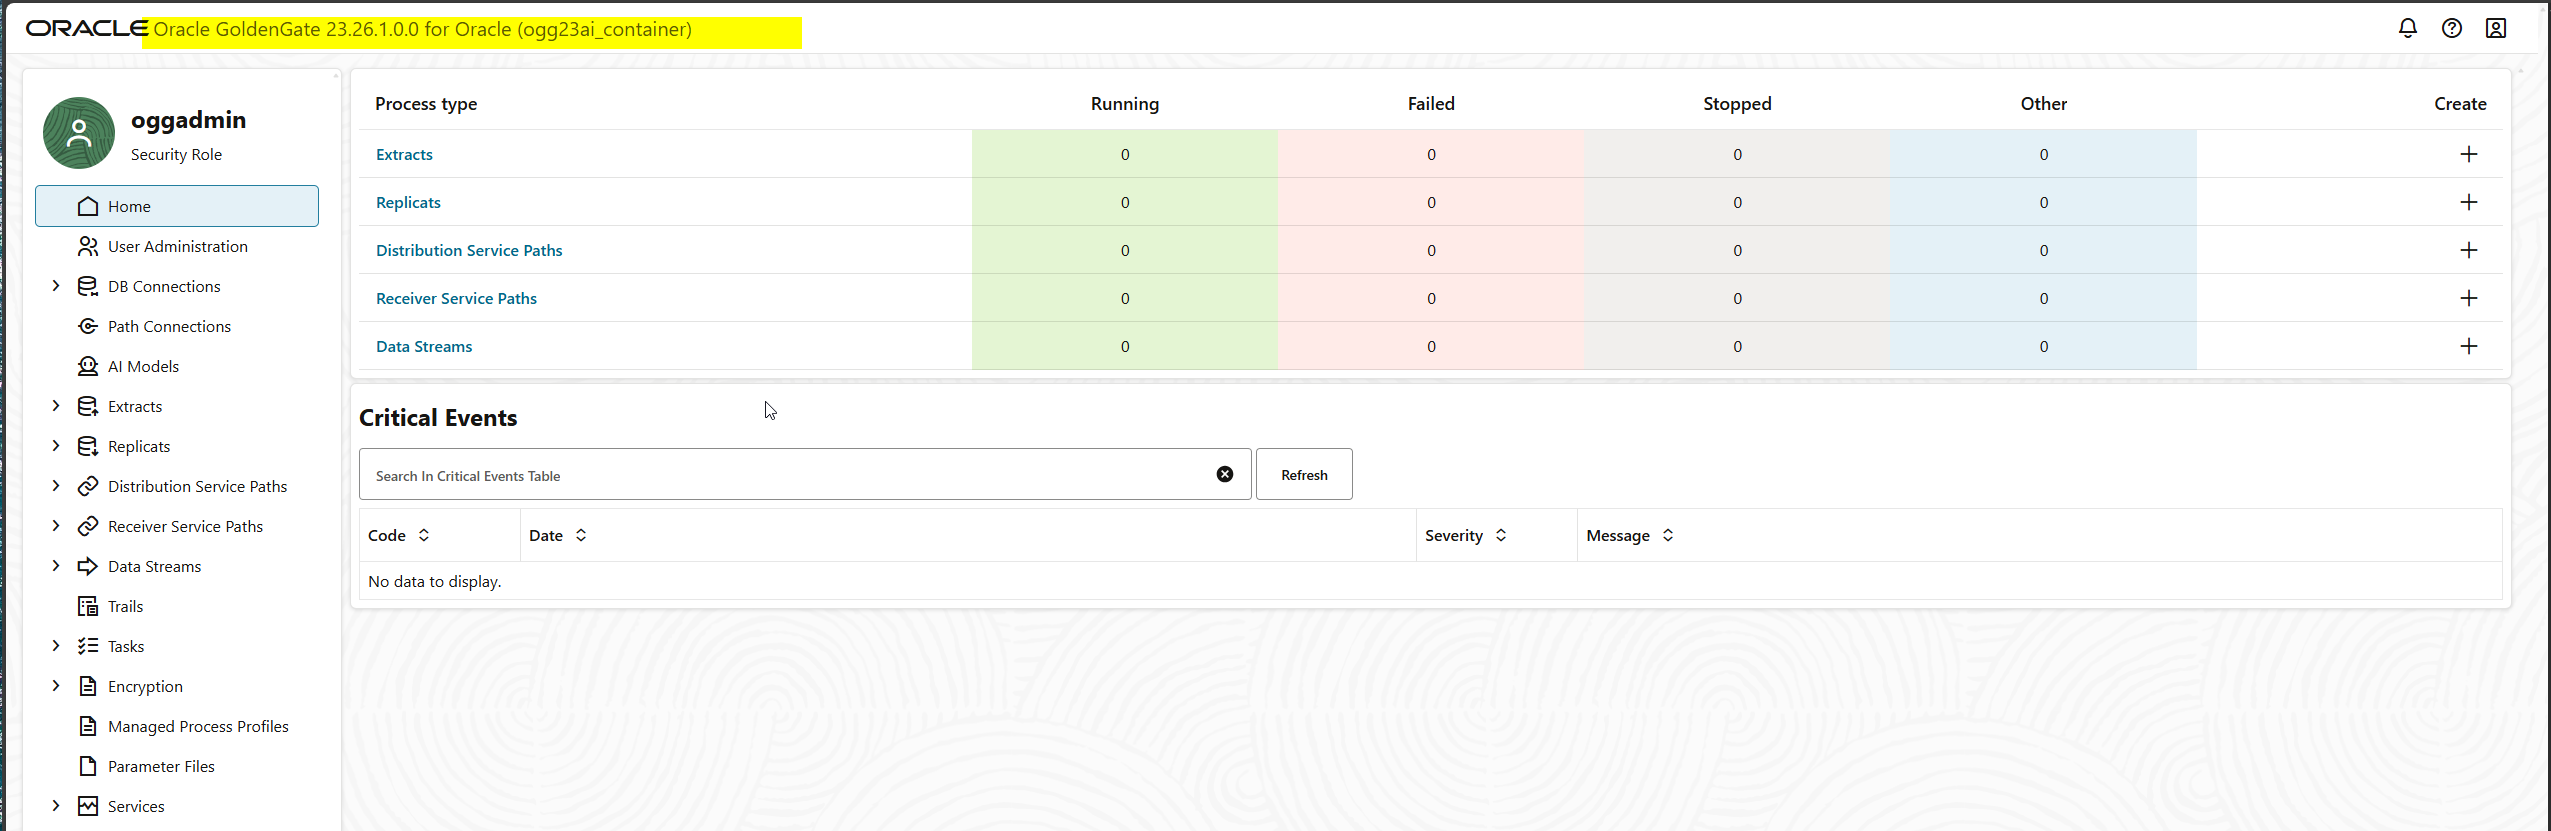Select AI Models in navigation menu
This screenshot has height=831, width=2551.
143,366
